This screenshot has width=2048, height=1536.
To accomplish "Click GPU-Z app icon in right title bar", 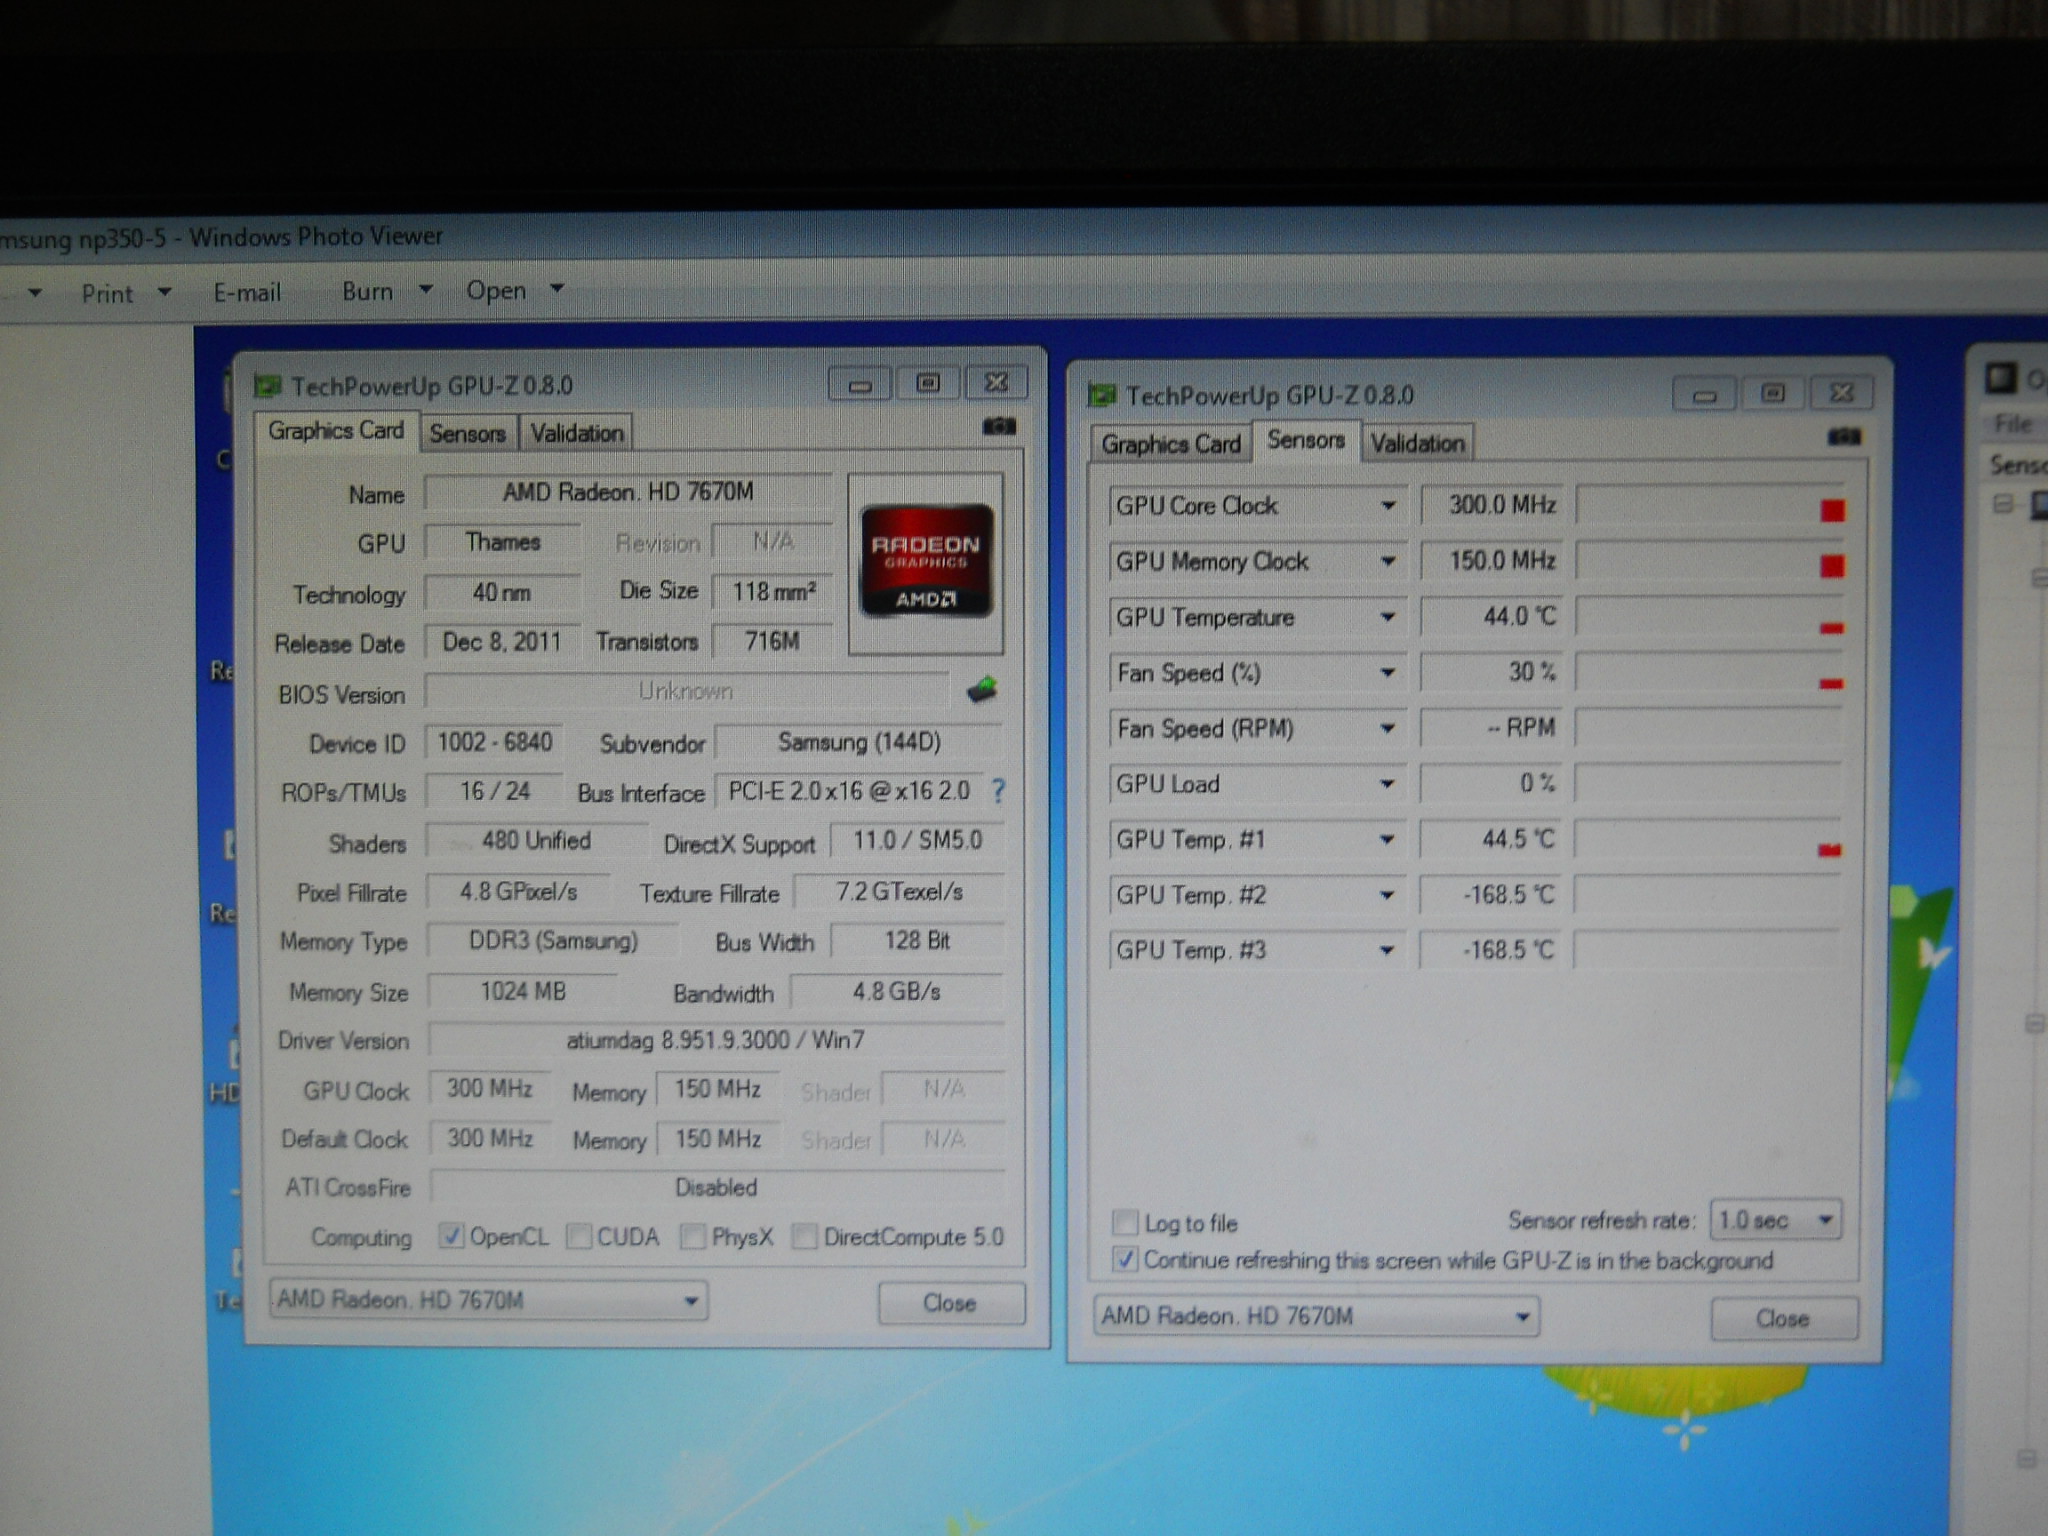I will coord(1101,396).
